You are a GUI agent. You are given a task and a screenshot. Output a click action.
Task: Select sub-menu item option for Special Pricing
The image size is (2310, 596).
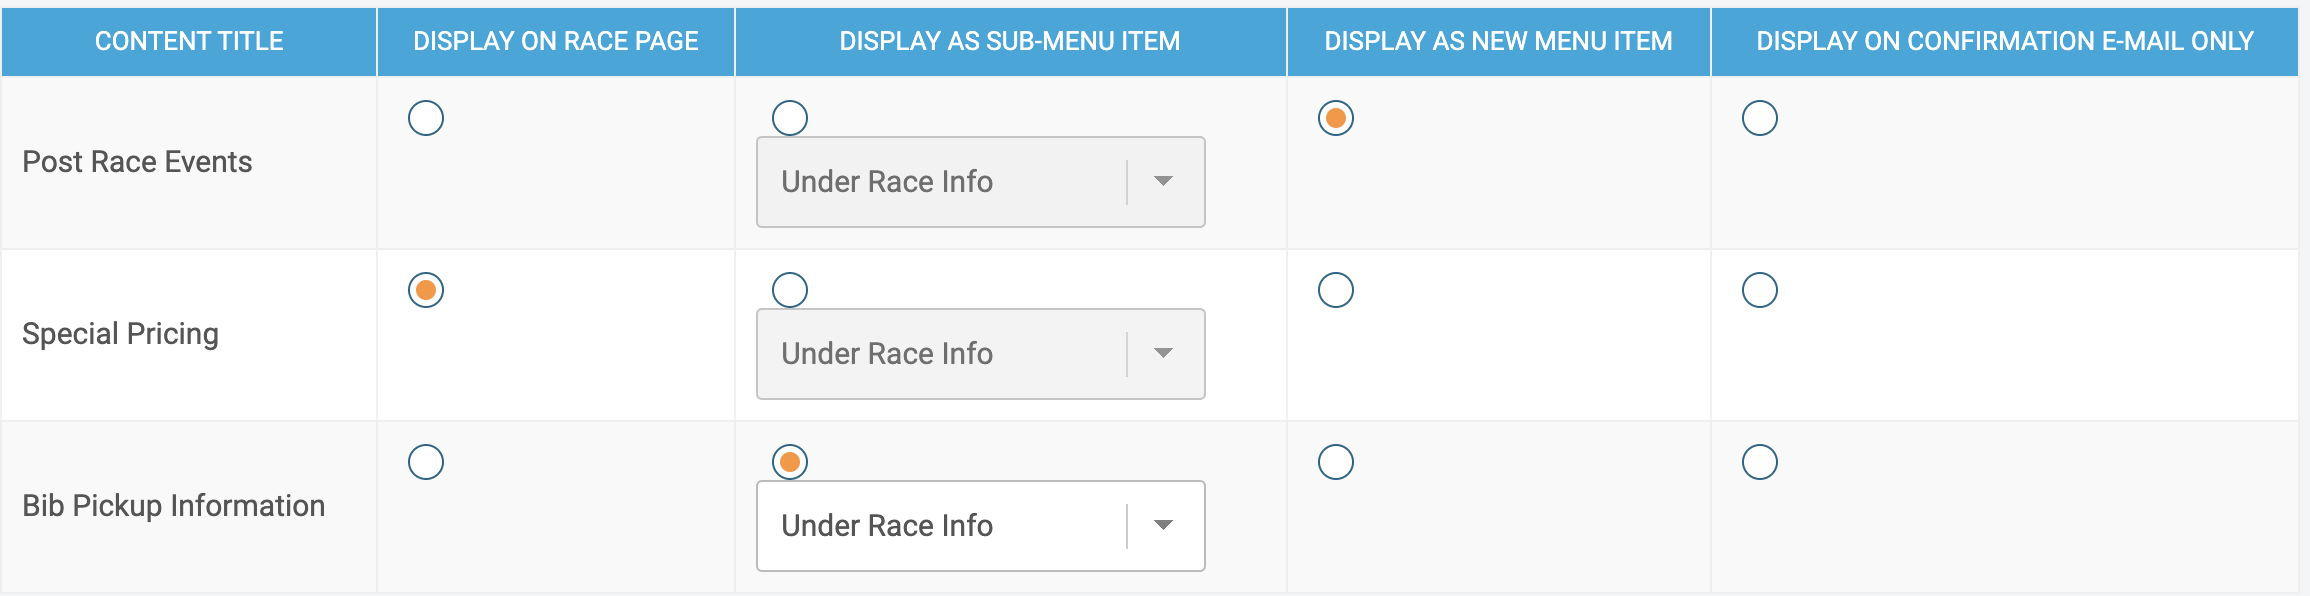[789, 290]
